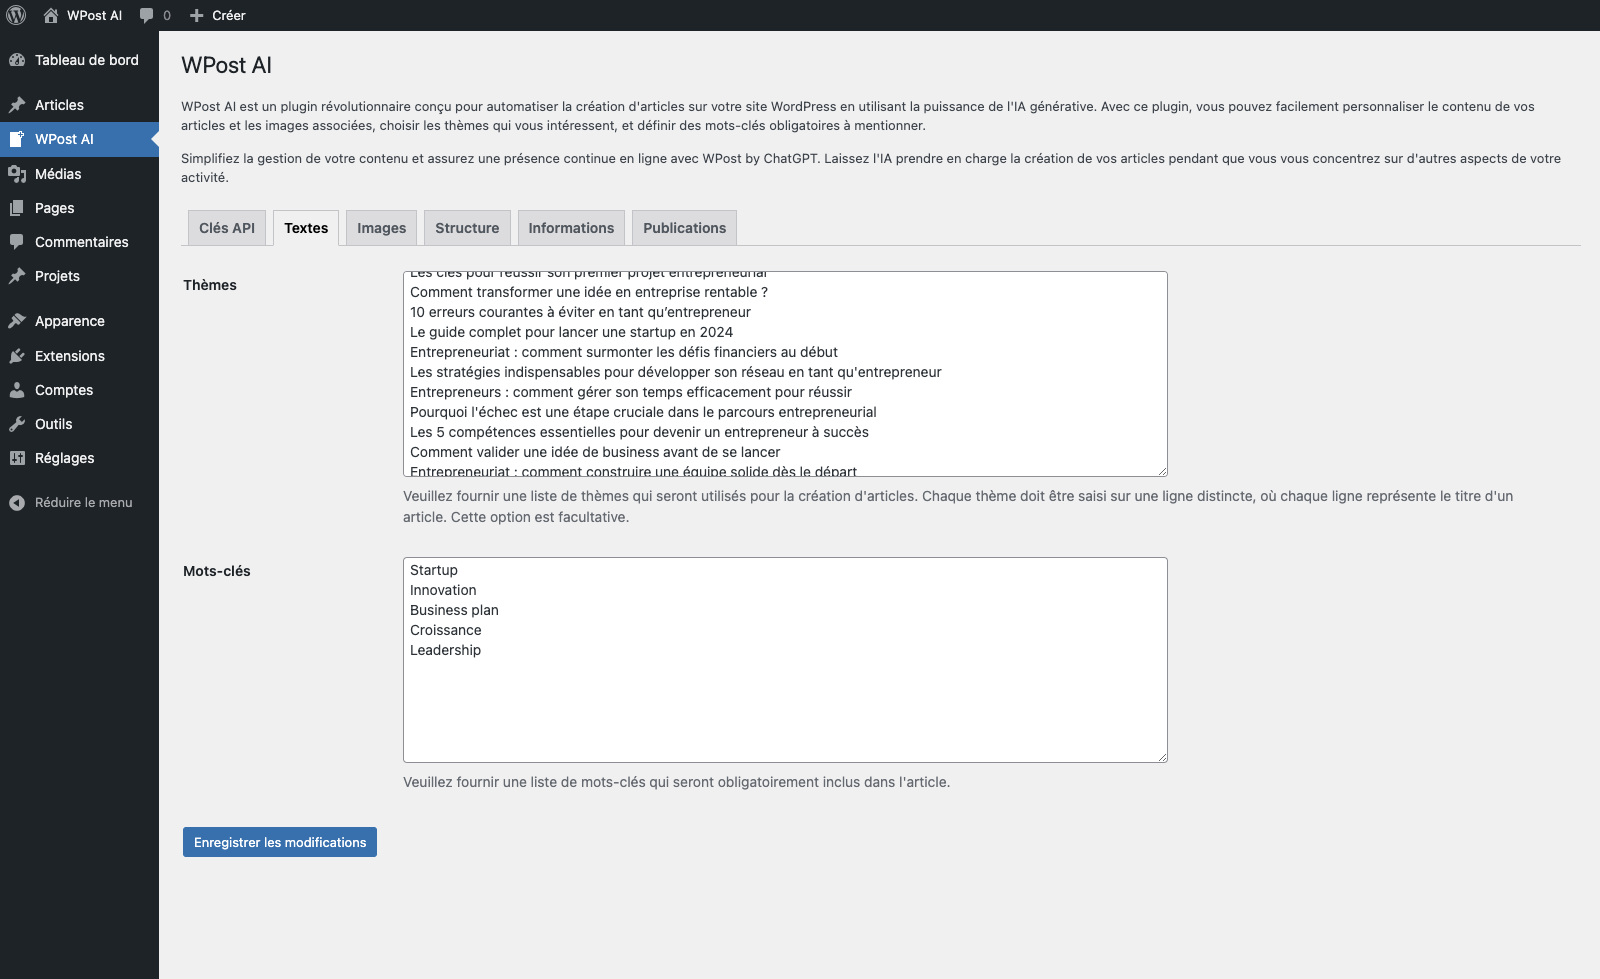Click keyword 'Business plan'
The height and width of the screenshot is (979, 1600).
click(454, 610)
